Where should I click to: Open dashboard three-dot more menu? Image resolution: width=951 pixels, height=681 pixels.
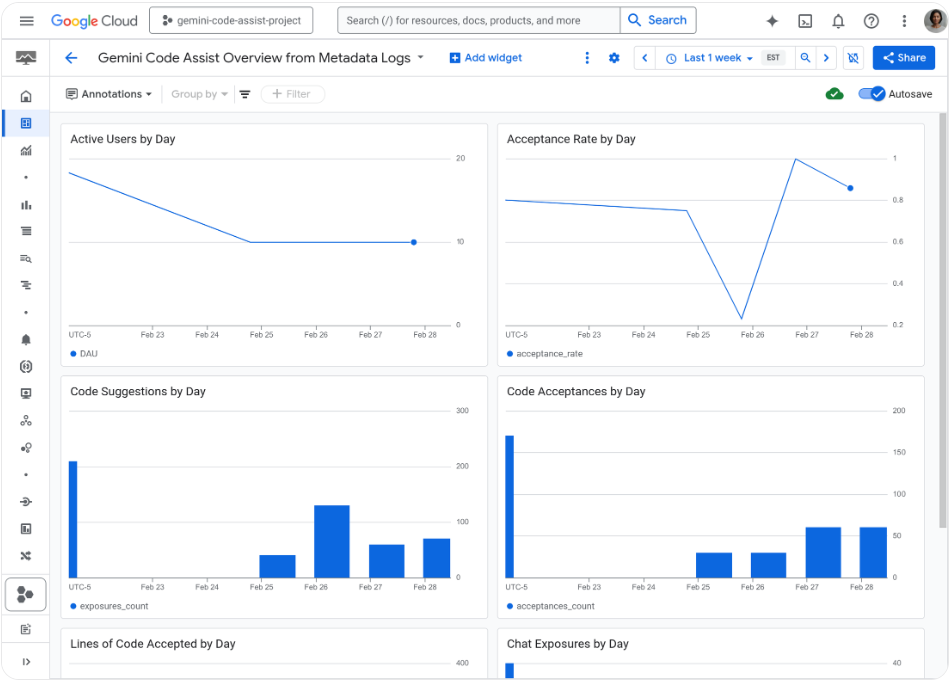[x=586, y=58]
